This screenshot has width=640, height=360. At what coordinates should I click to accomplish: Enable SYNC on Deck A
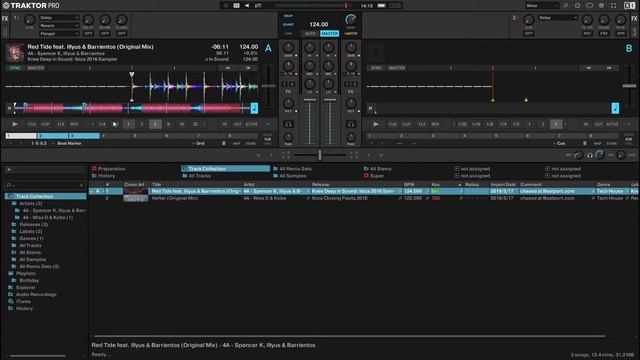point(16,68)
